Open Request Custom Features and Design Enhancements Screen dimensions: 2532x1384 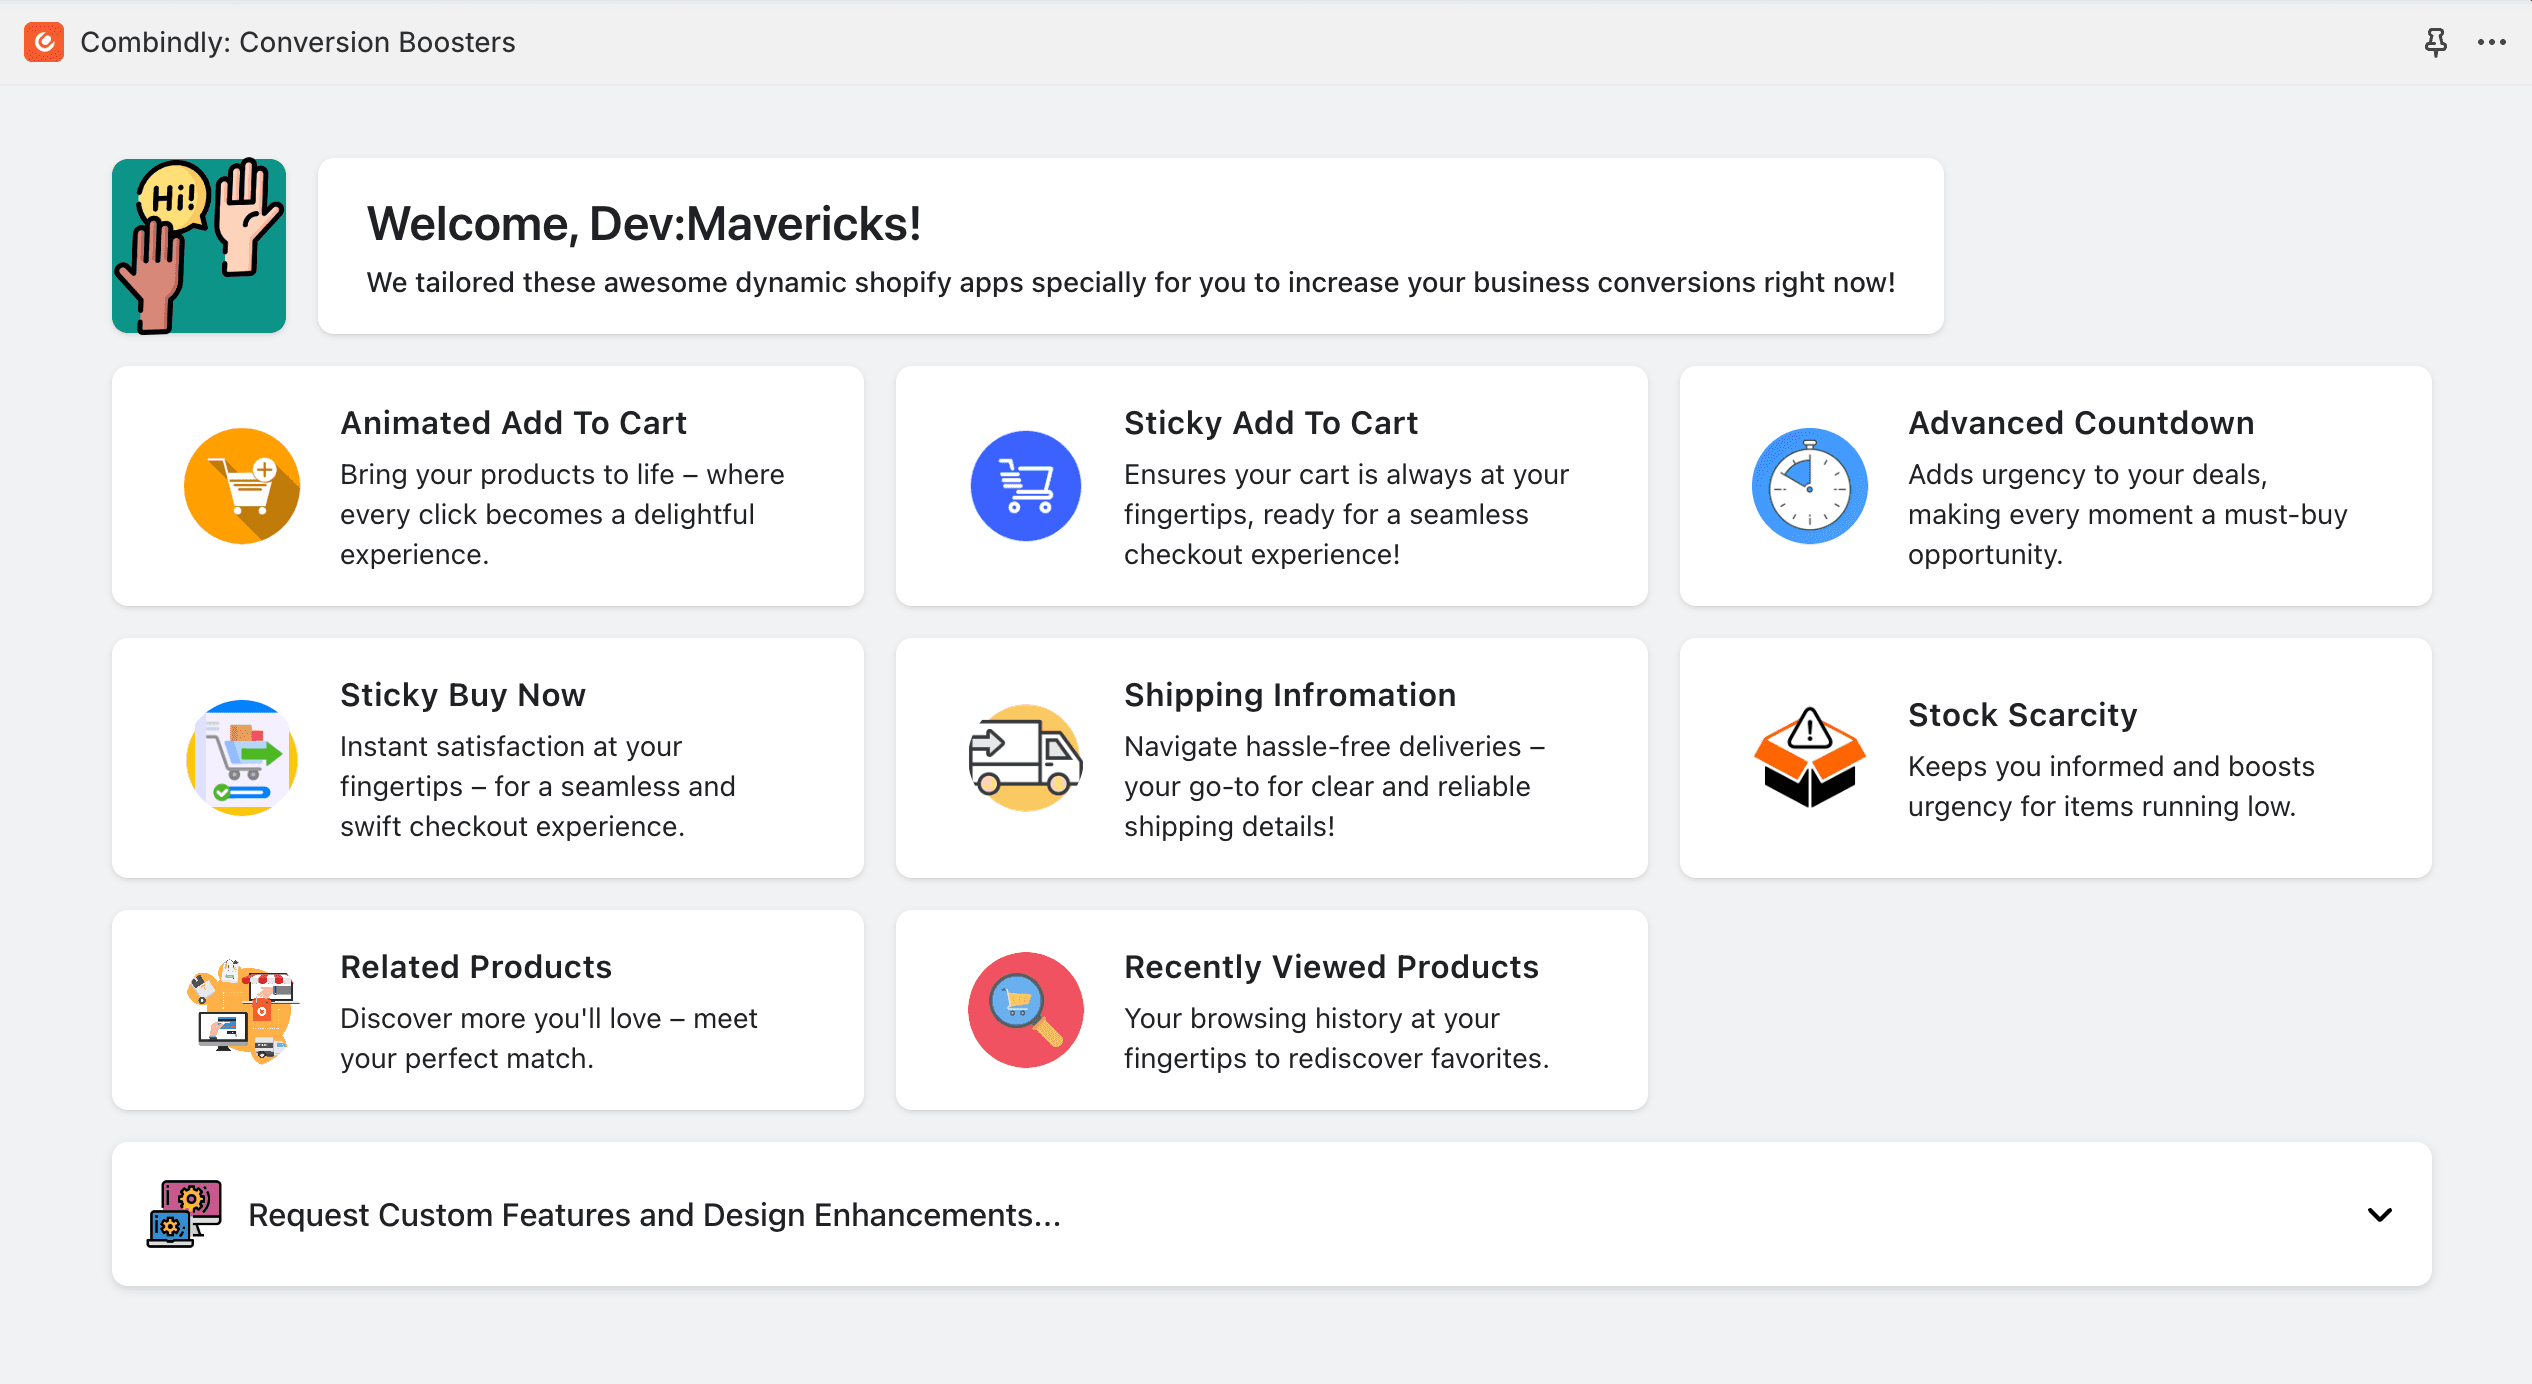pyautogui.click(x=654, y=1214)
